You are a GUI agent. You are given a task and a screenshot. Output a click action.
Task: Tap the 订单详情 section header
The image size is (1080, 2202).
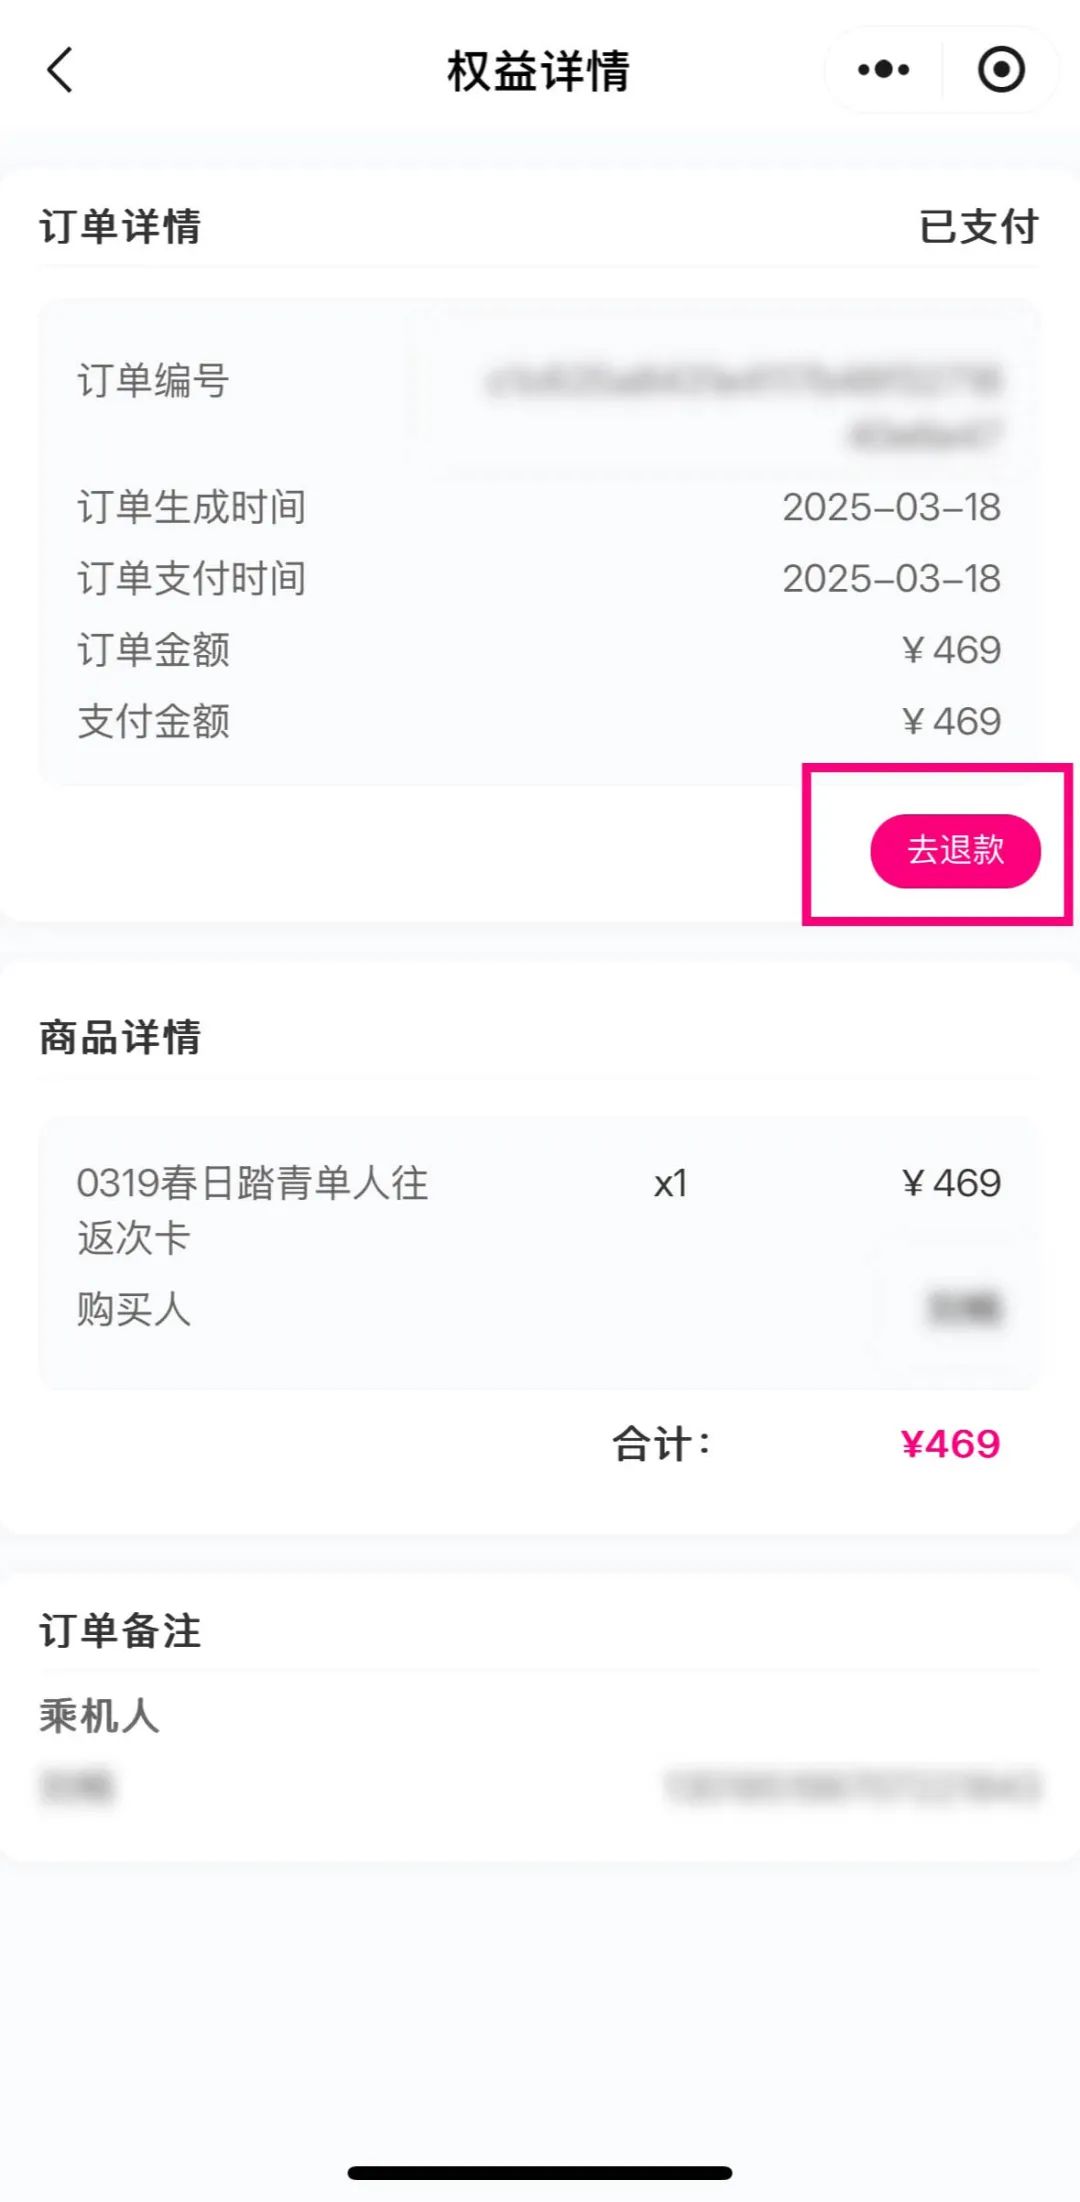(x=120, y=226)
